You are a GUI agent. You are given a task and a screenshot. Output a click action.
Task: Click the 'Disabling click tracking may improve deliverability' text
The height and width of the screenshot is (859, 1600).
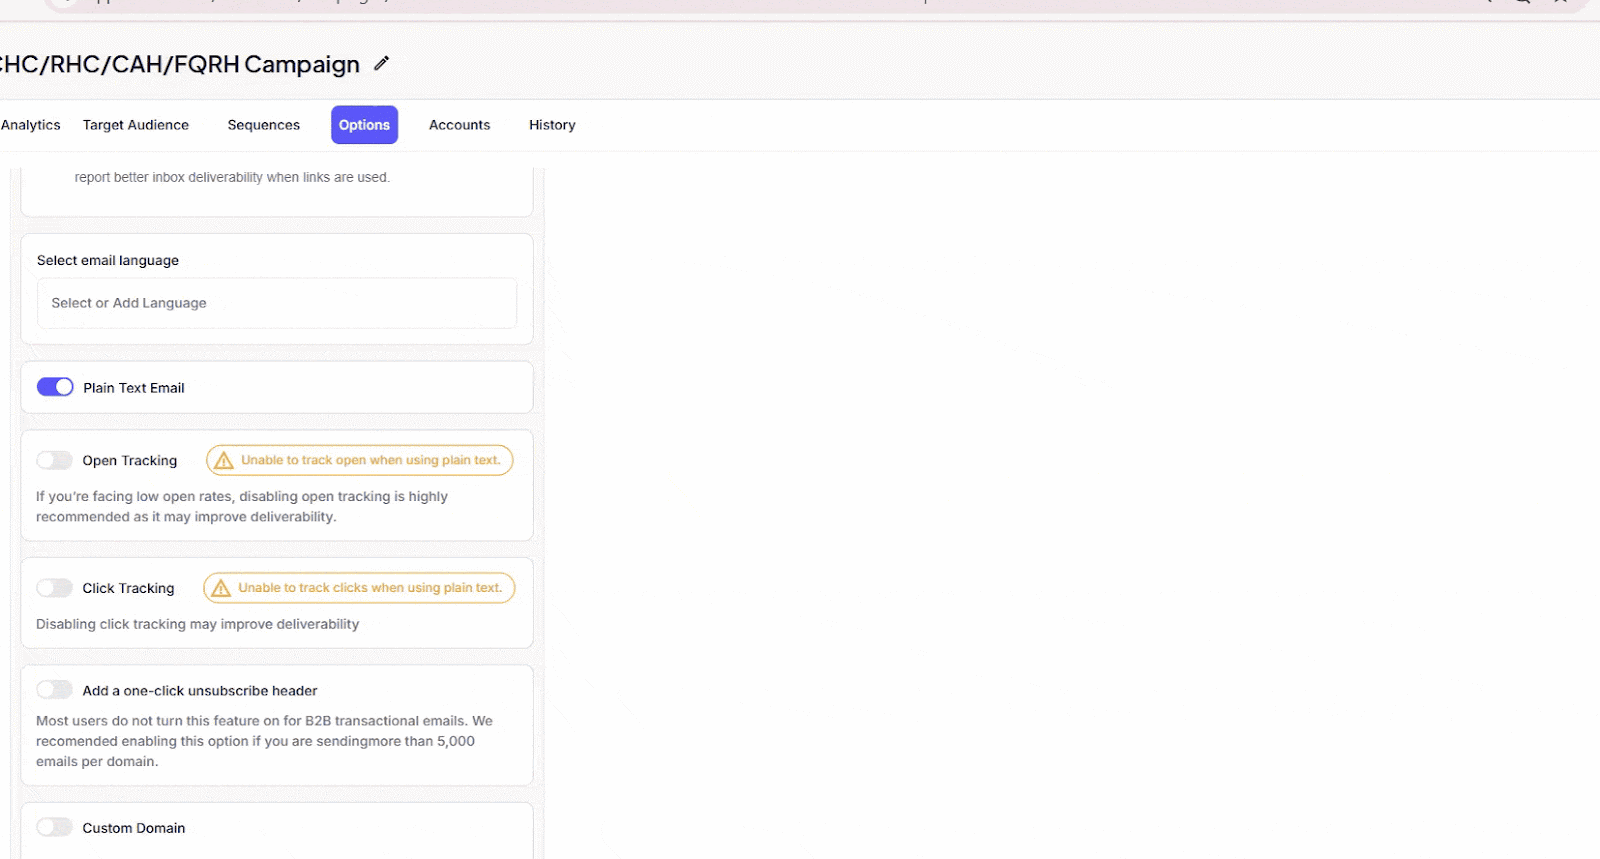[197, 624]
